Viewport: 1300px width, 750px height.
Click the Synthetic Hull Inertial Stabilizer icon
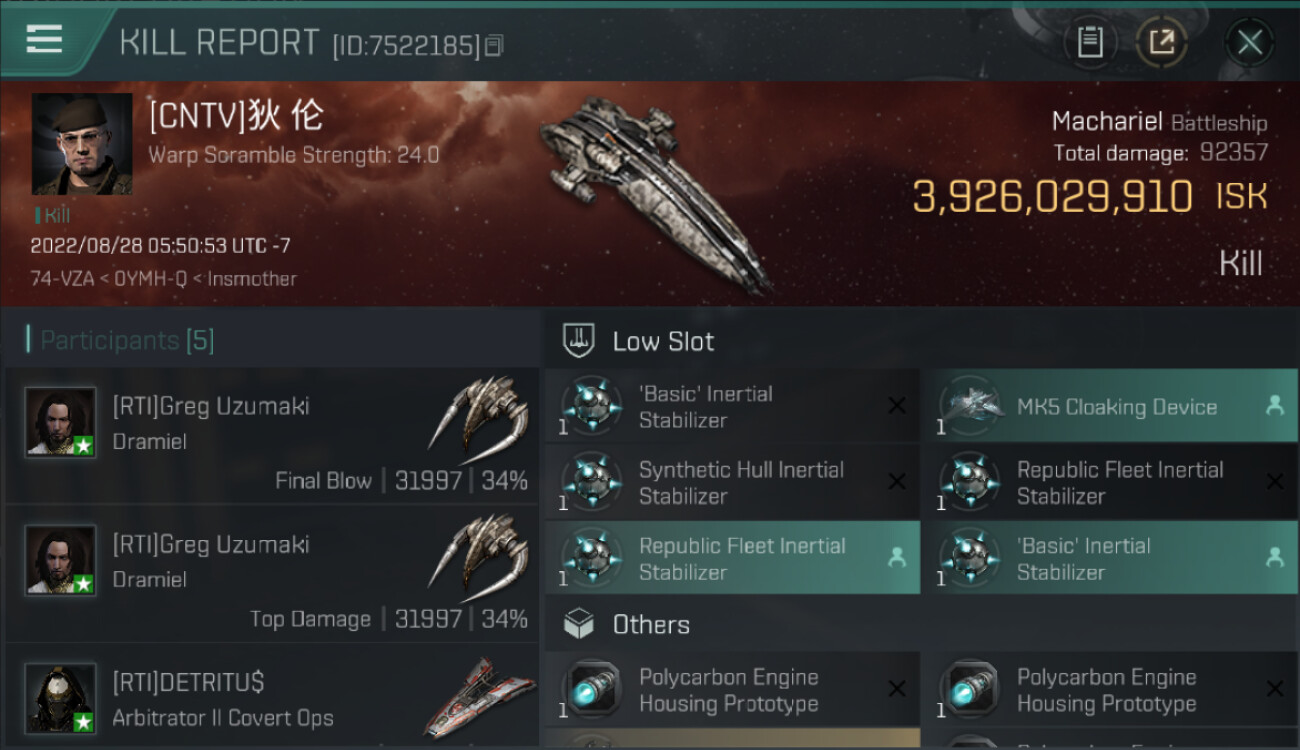click(x=591, y=483)
